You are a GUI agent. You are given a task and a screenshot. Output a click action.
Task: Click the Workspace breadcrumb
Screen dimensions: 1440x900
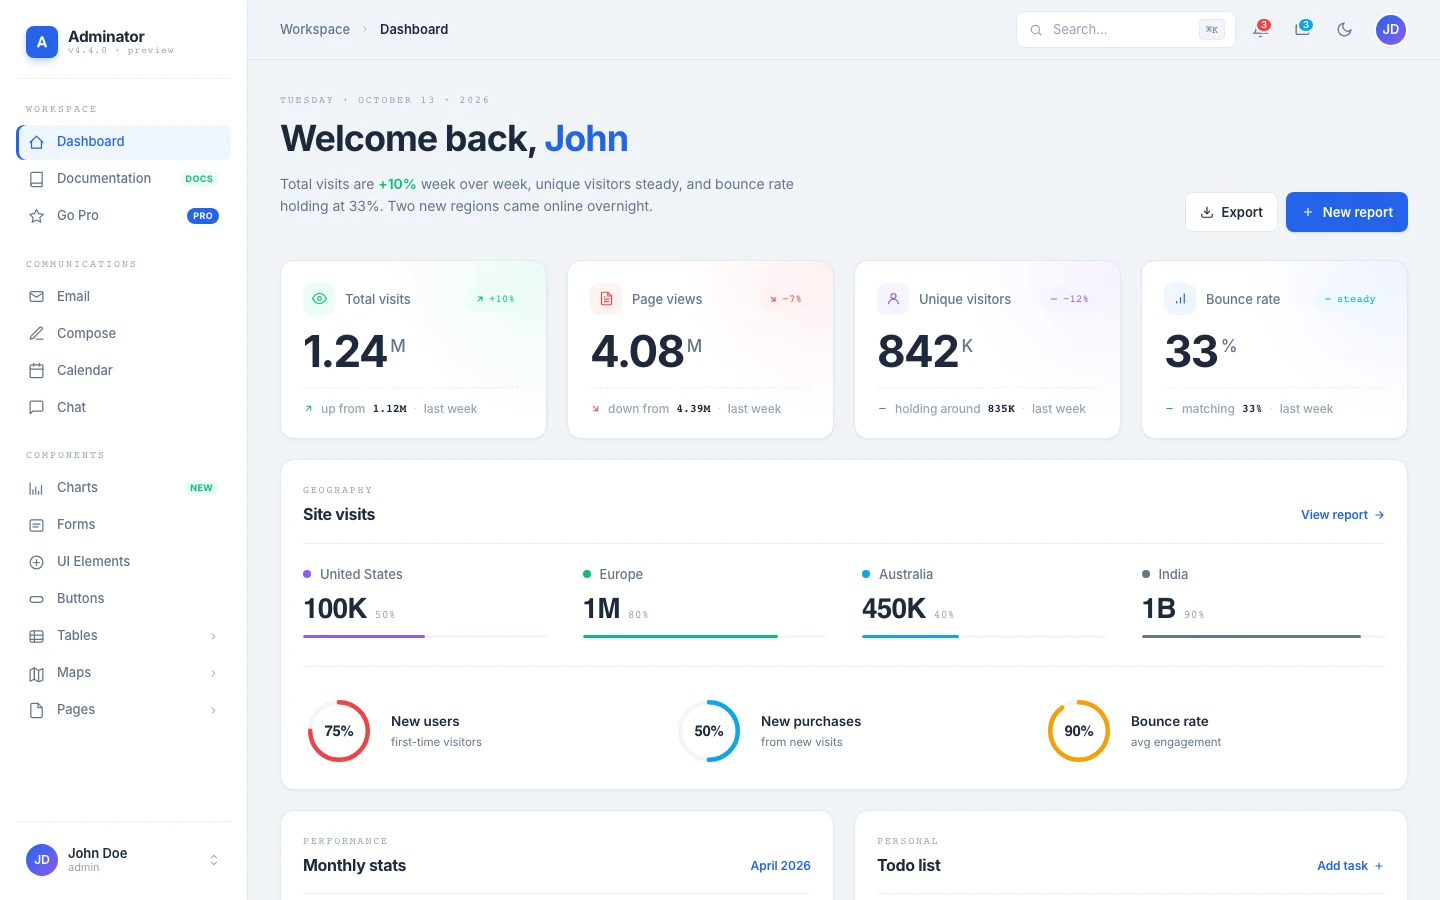(315, 30)
